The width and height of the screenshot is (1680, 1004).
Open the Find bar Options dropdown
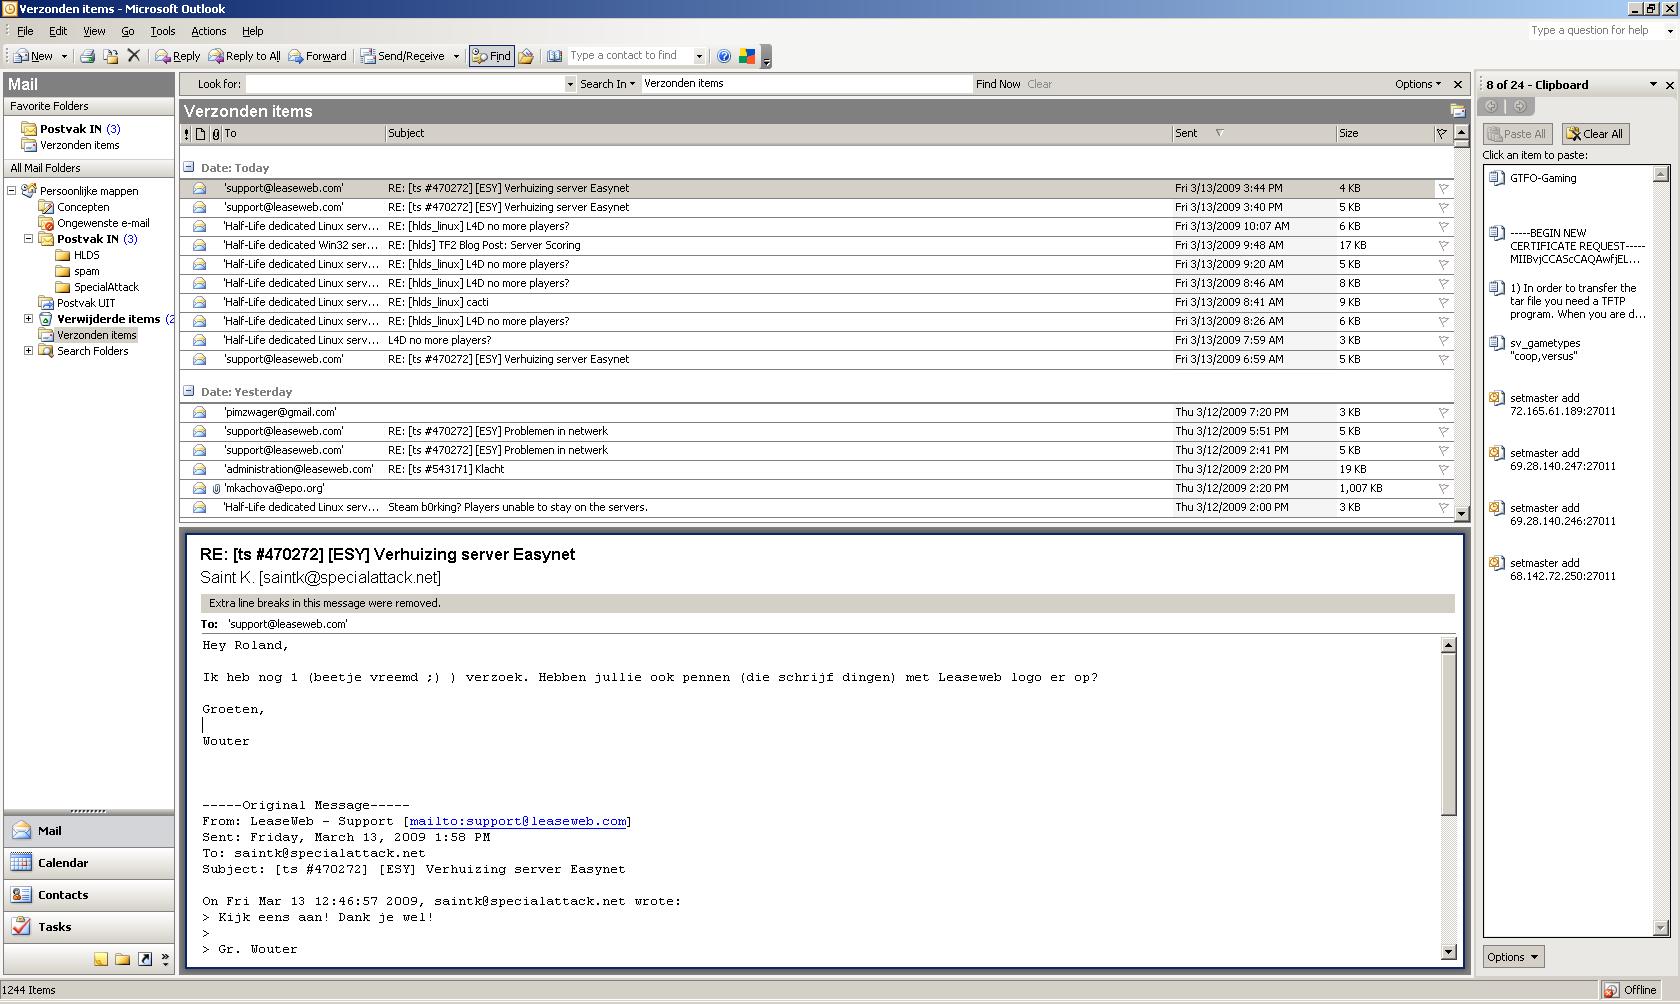[x=1418, y=84]
